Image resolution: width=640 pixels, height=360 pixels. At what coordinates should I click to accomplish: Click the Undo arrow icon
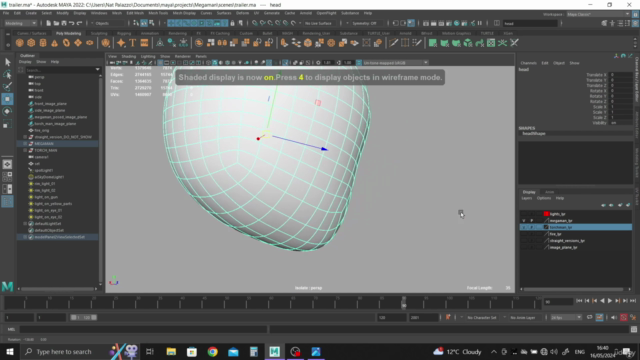[x=71, y=23]
